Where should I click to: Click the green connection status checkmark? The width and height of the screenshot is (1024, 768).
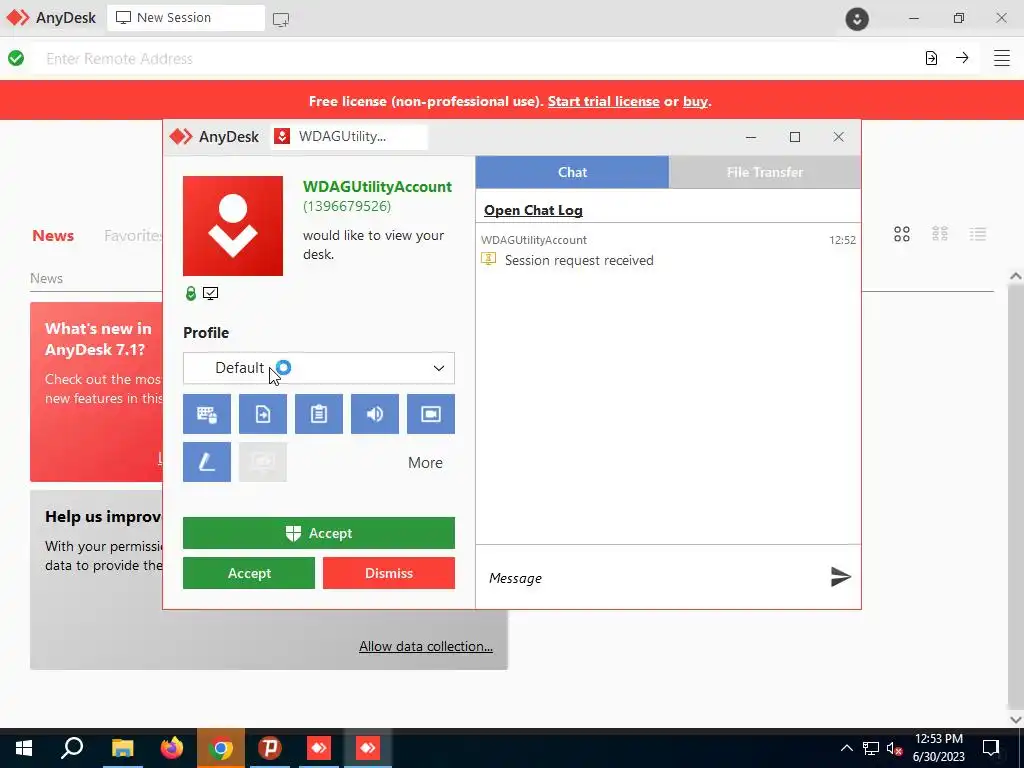(16, 59)
